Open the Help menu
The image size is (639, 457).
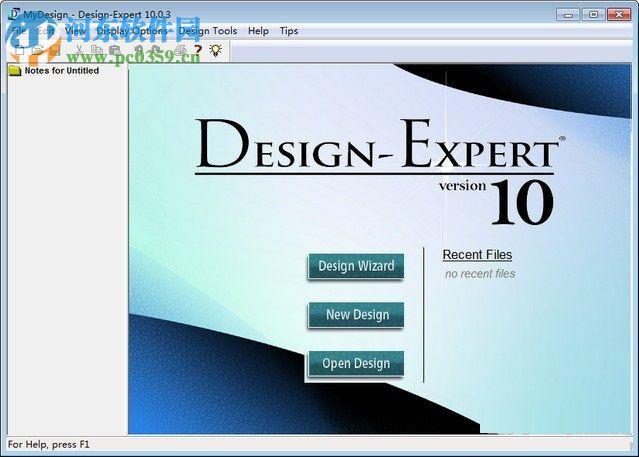(x=258, y=31)
